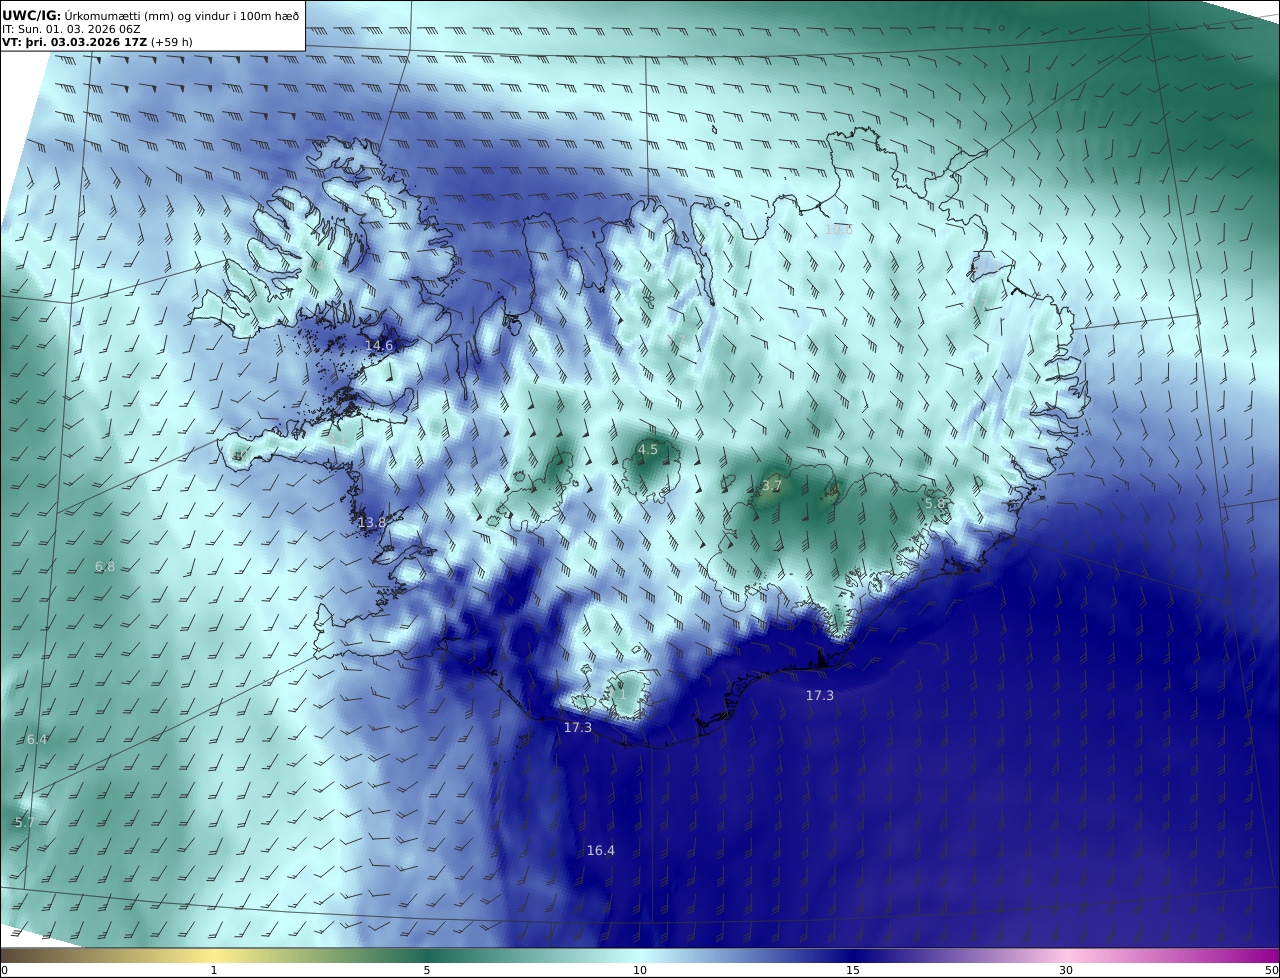The width and height of the screenshot is (1280, 978).
Task: Click the colorbar tick label 1
Action: [x=214, y=970]
